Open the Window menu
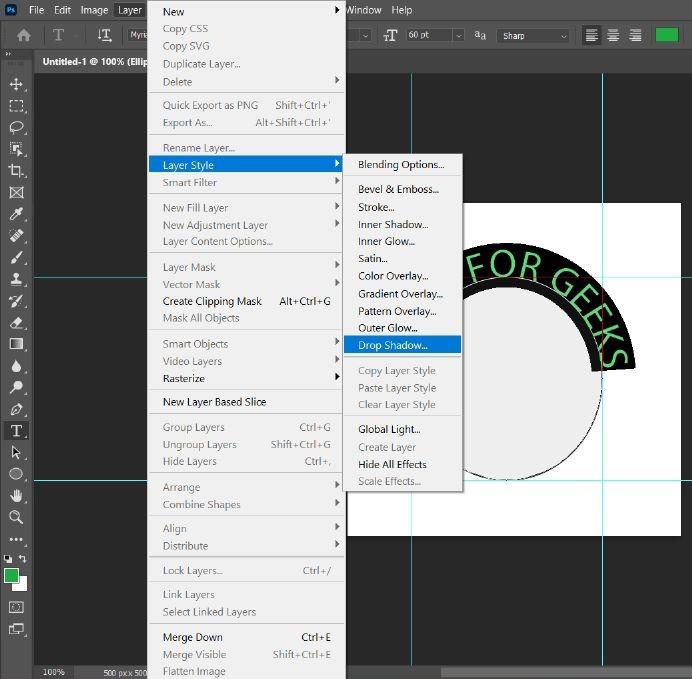Screen dimensions: 692x679 pos(363,10)
